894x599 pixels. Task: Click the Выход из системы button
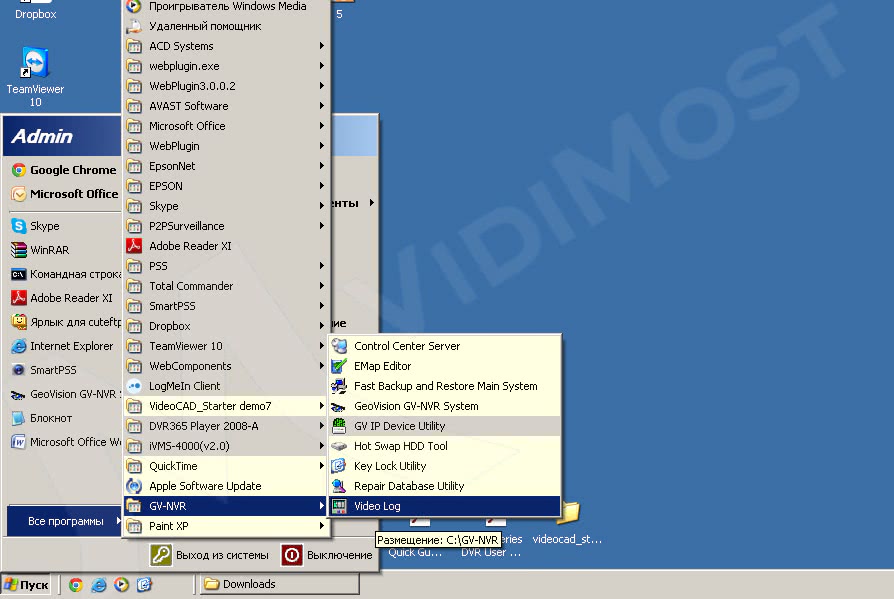[x=210, y=555]
